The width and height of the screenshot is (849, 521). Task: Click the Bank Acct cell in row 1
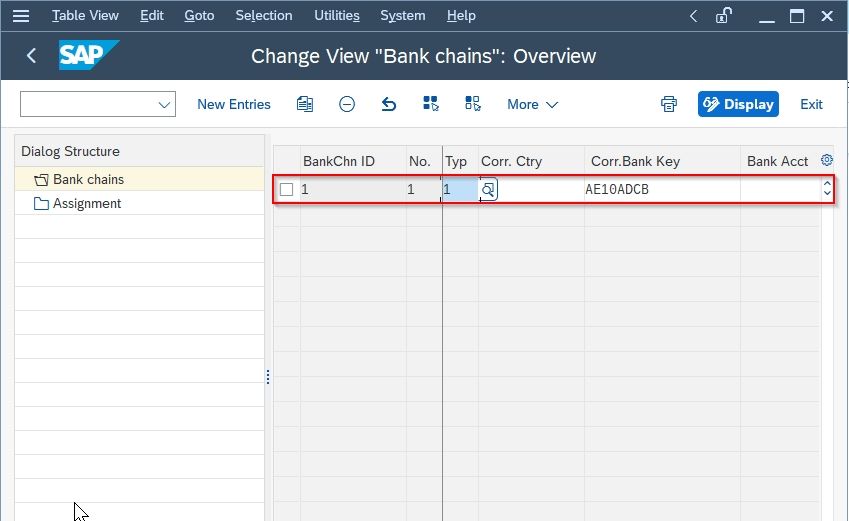click(x=780, y=190)
